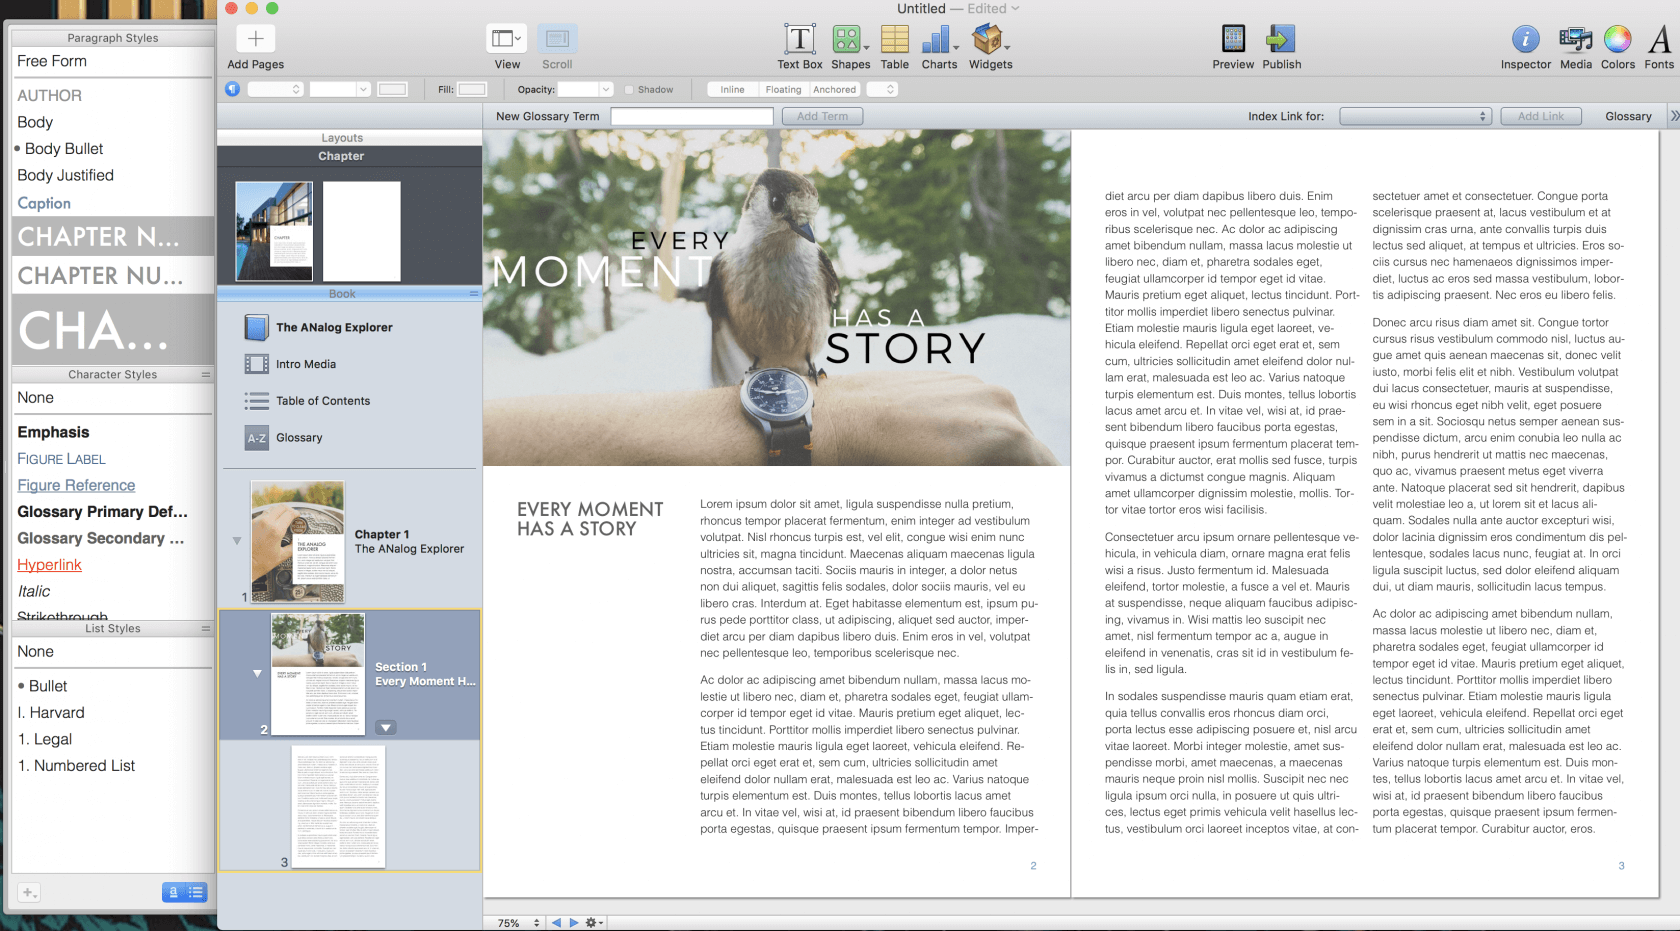
Task: Open the Widgets tool
Action: click(988, 39)
